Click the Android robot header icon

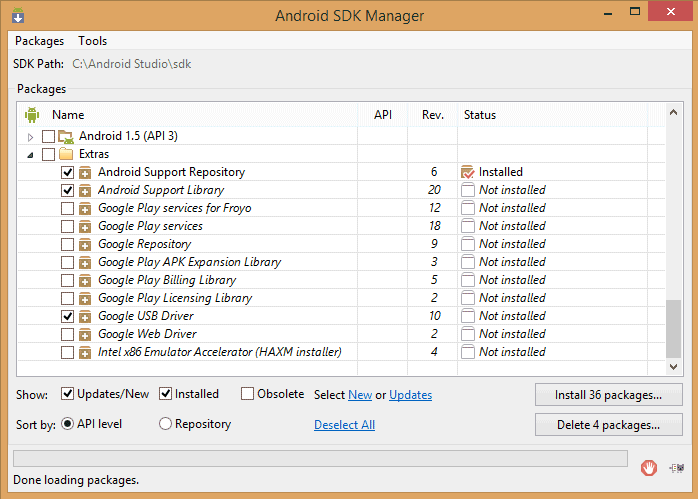(x=32, y=115)
